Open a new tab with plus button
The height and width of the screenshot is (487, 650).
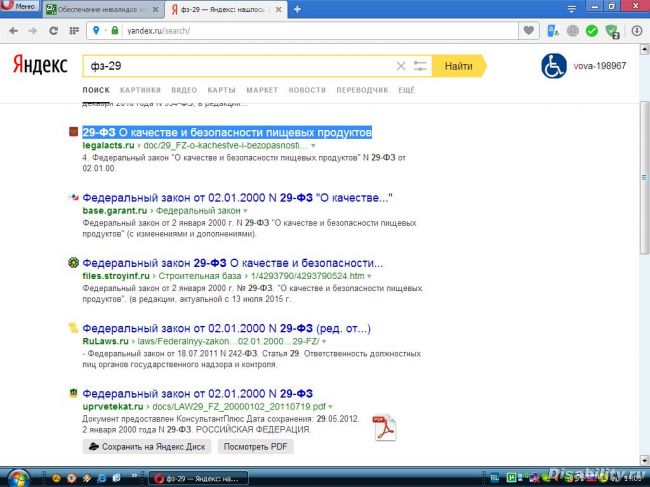297,9
